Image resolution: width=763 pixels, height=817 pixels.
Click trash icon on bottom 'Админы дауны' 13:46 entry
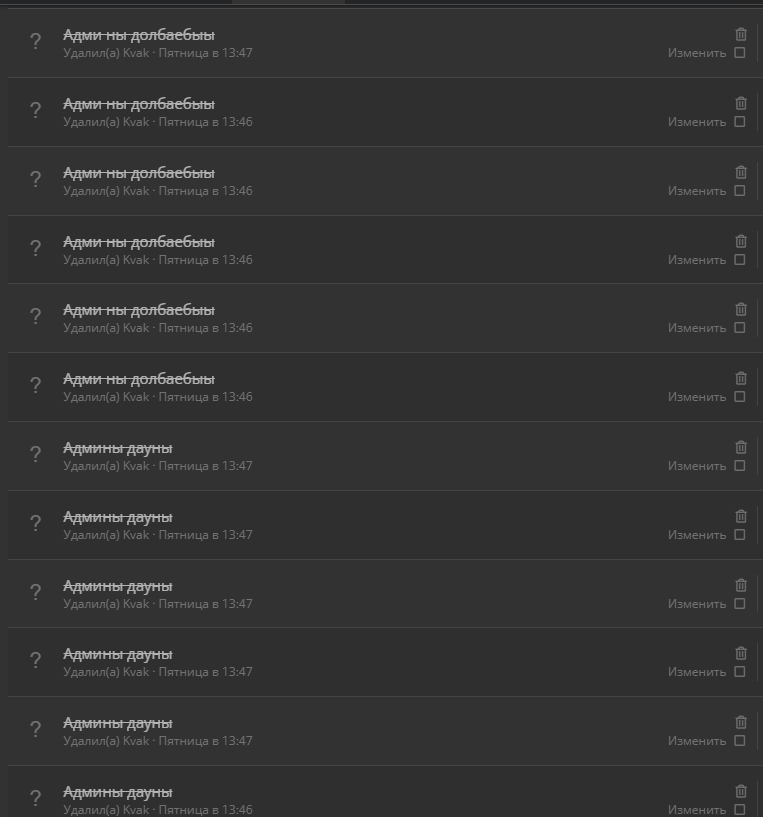point(741,791)
